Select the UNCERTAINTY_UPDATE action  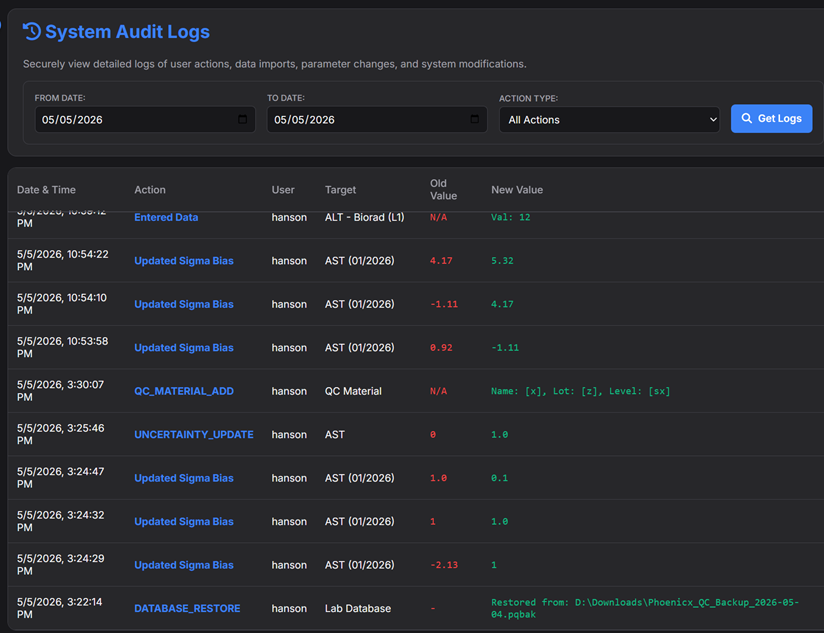coord(193,435)
